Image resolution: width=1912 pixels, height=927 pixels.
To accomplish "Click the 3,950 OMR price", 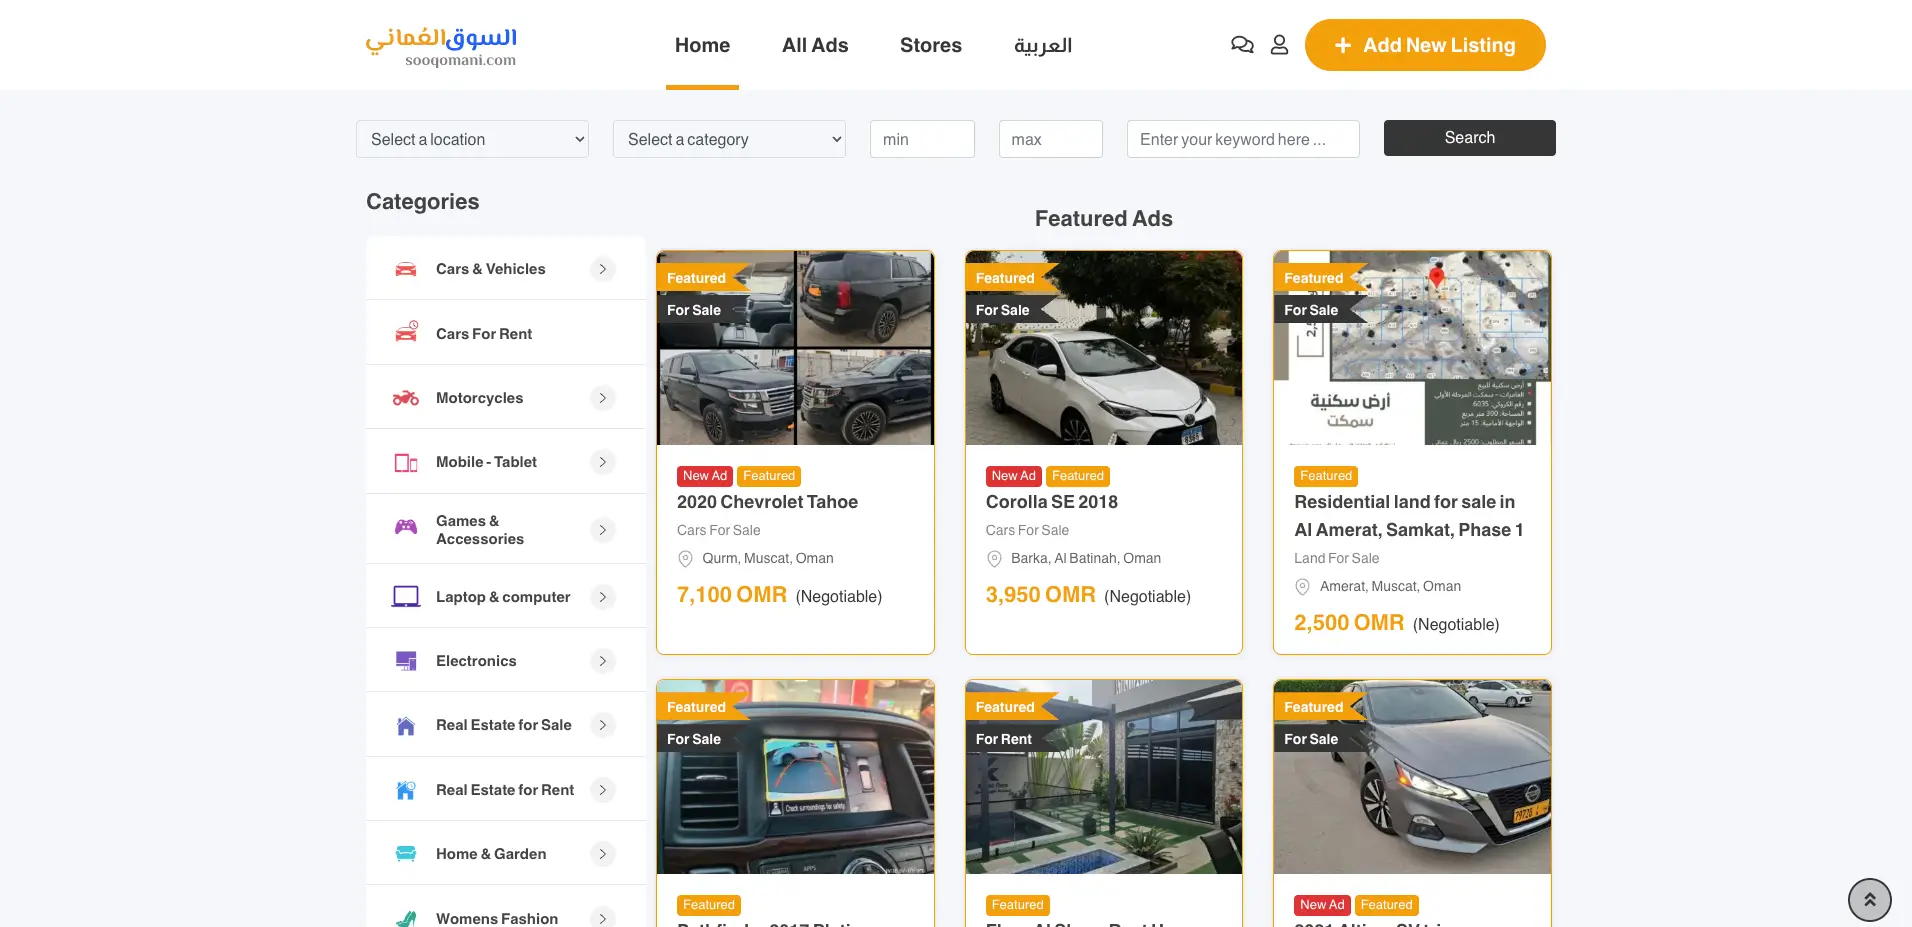I will point(1040,595).
